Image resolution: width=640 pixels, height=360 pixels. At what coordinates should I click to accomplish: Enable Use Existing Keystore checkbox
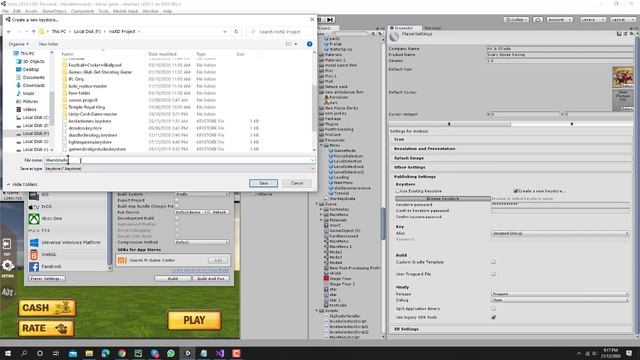click(398, 191)
